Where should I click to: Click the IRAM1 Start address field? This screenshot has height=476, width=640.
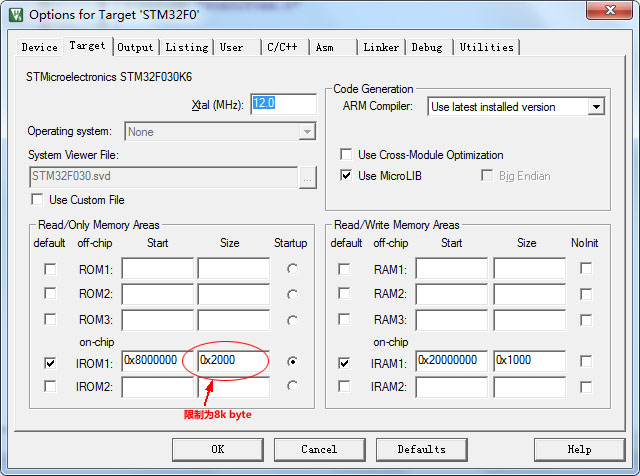(452, 361)
